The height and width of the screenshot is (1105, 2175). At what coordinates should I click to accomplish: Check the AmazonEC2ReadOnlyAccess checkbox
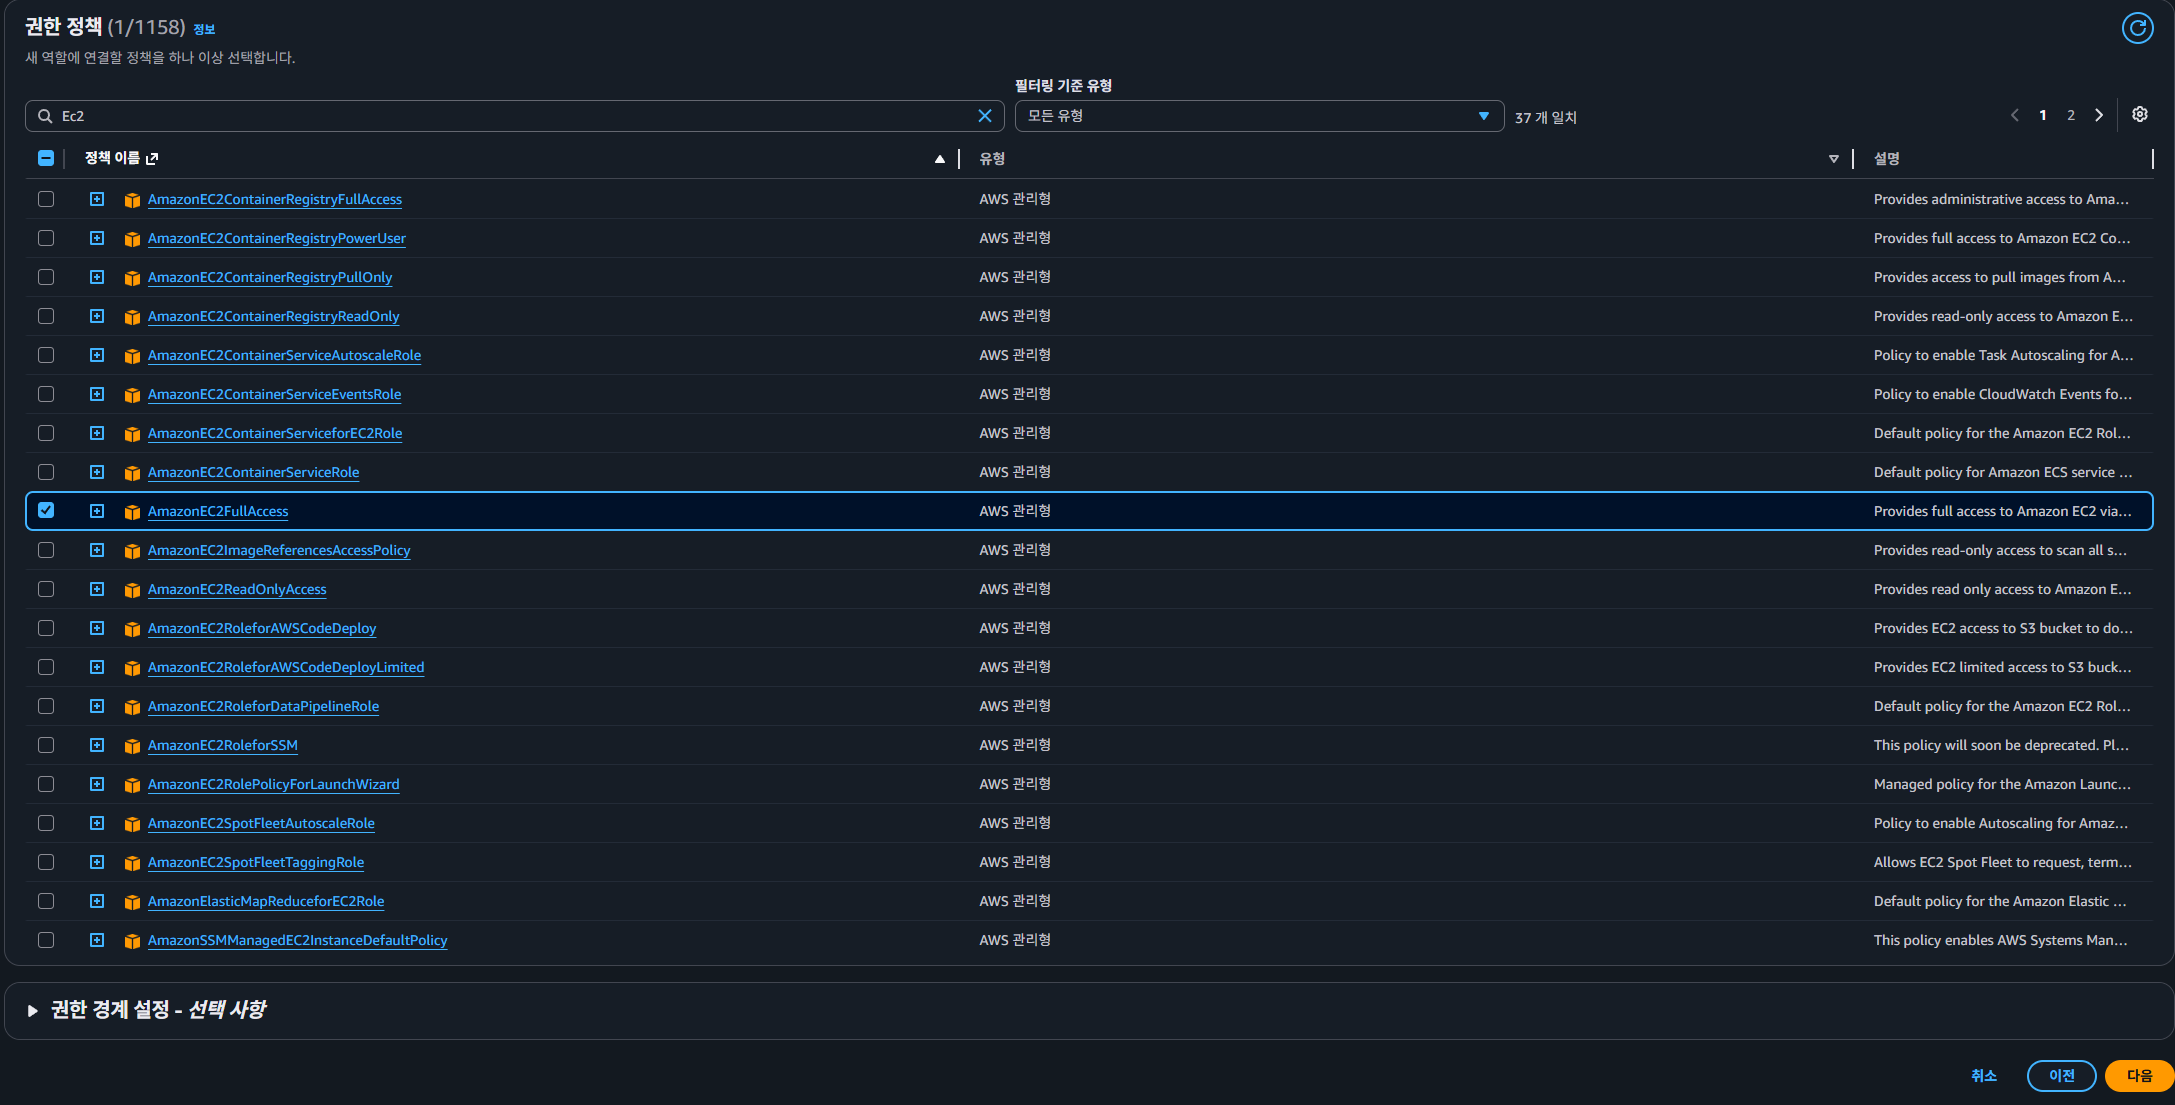(x=46, y=589)
